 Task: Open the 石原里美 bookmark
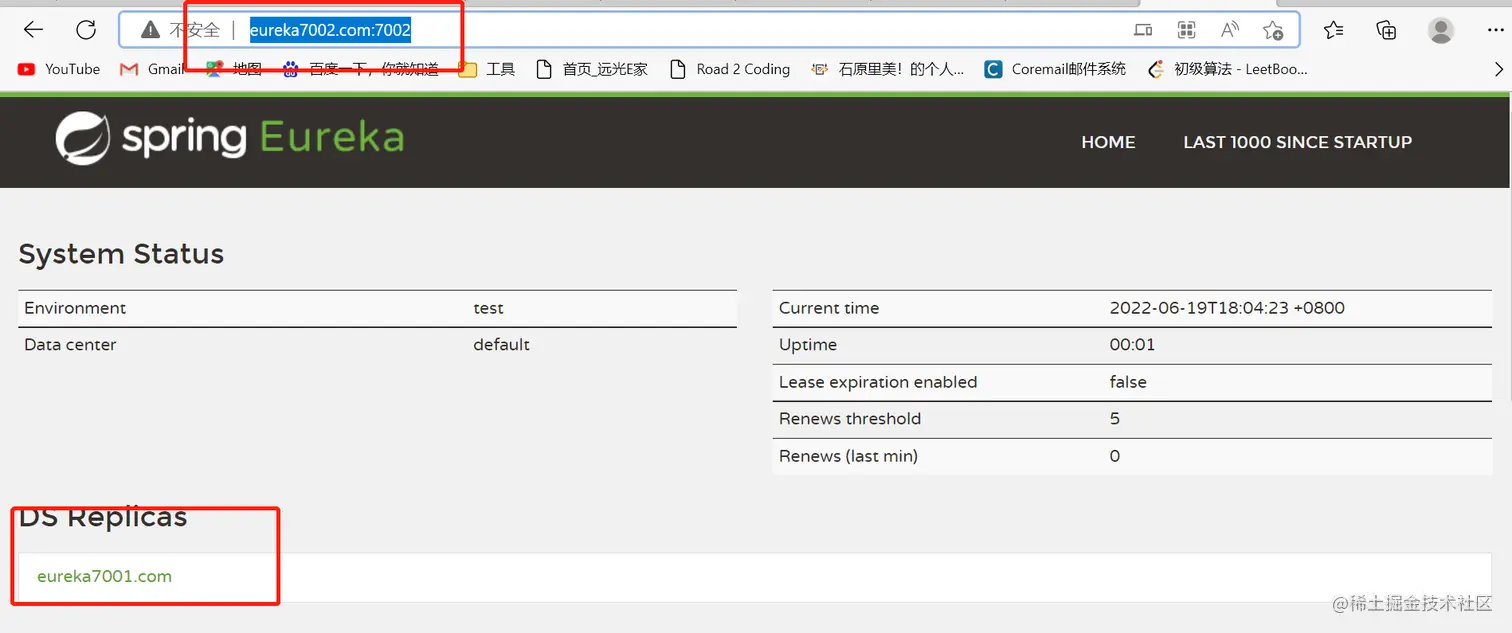coord(888,69)
